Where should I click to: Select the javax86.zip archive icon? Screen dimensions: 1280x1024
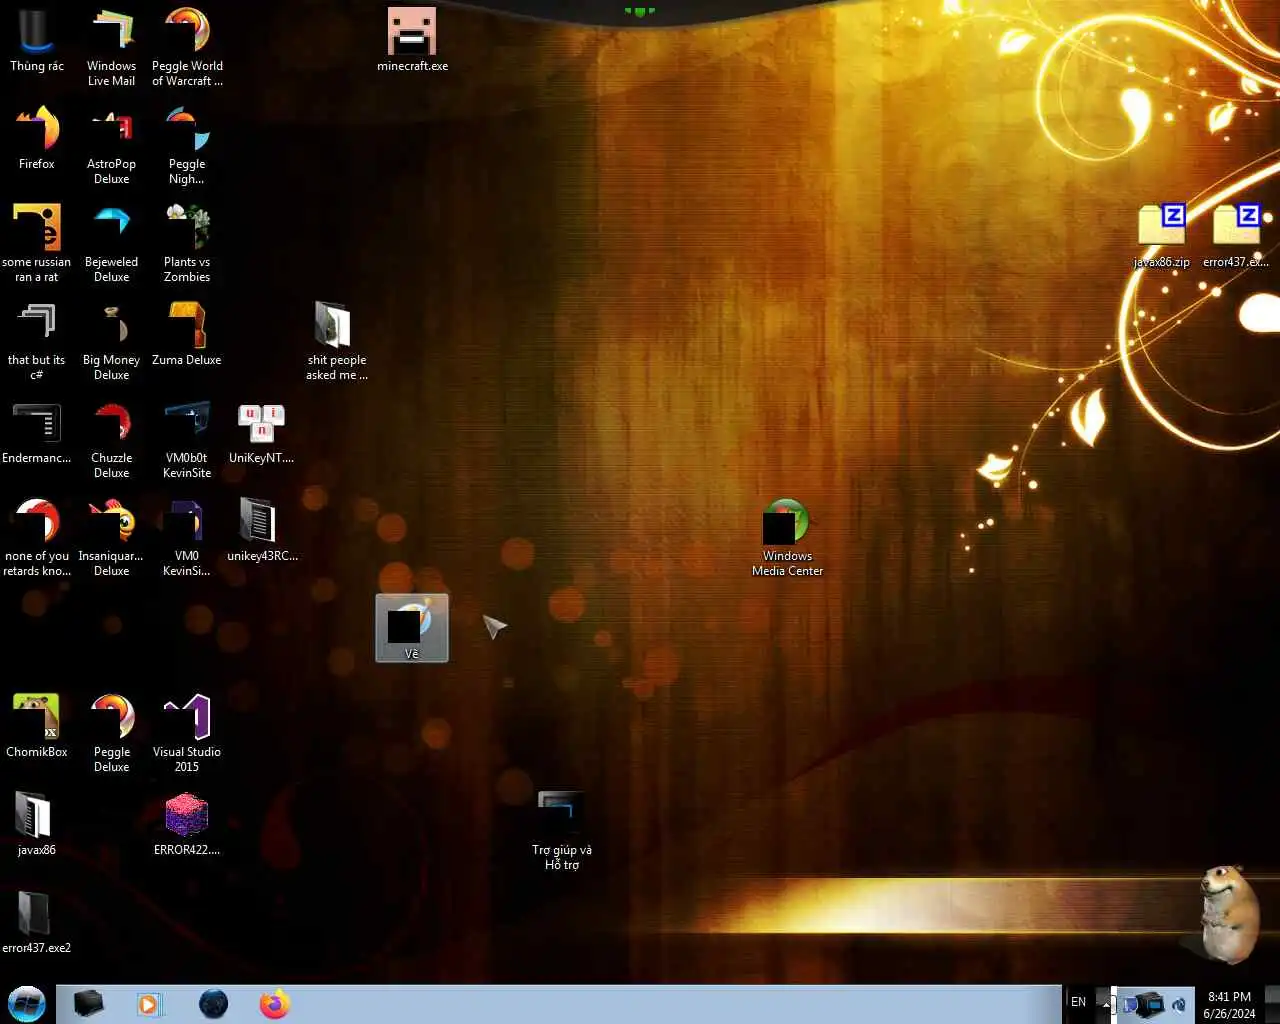(x=1161, y=236)
